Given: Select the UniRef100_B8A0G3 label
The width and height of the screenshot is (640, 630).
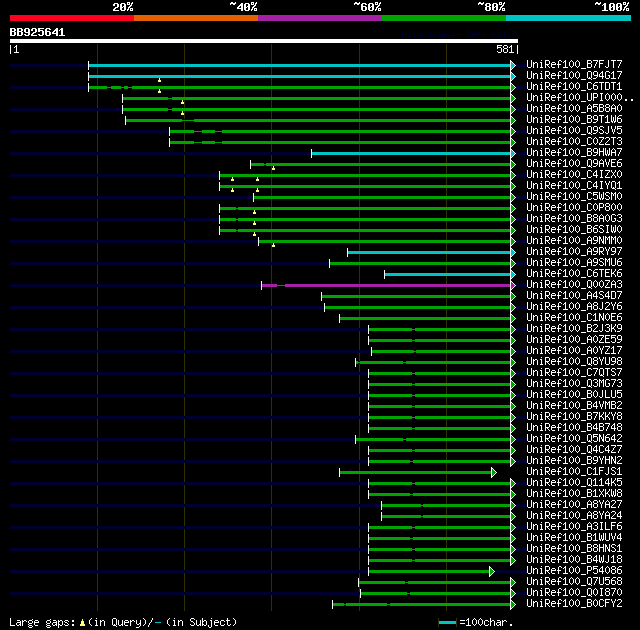Looking at the screenshot, I should coord(574,219).
